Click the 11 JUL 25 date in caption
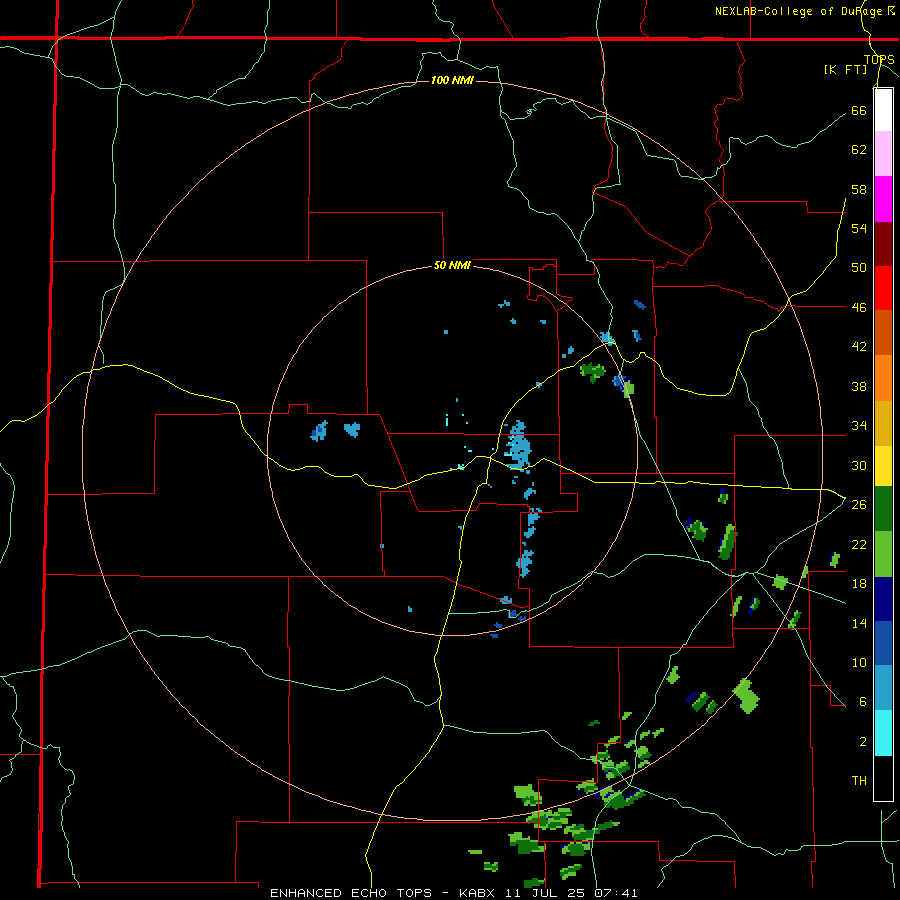This screenshot has height=900, width=900. (x=547, y=893)
